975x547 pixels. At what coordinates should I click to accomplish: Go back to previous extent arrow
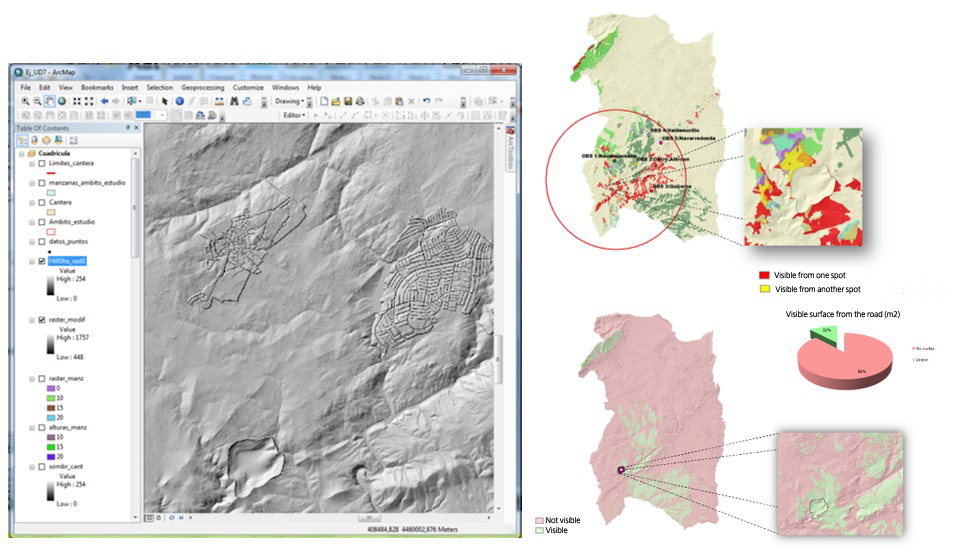coord(103,101)
